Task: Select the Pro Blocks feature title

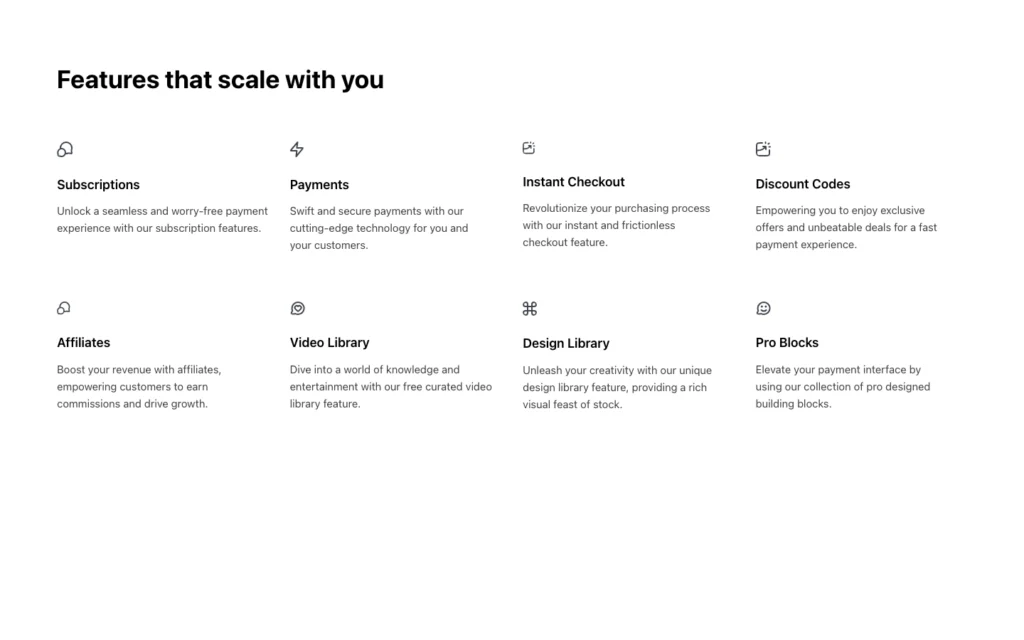Action: [787, 343]
